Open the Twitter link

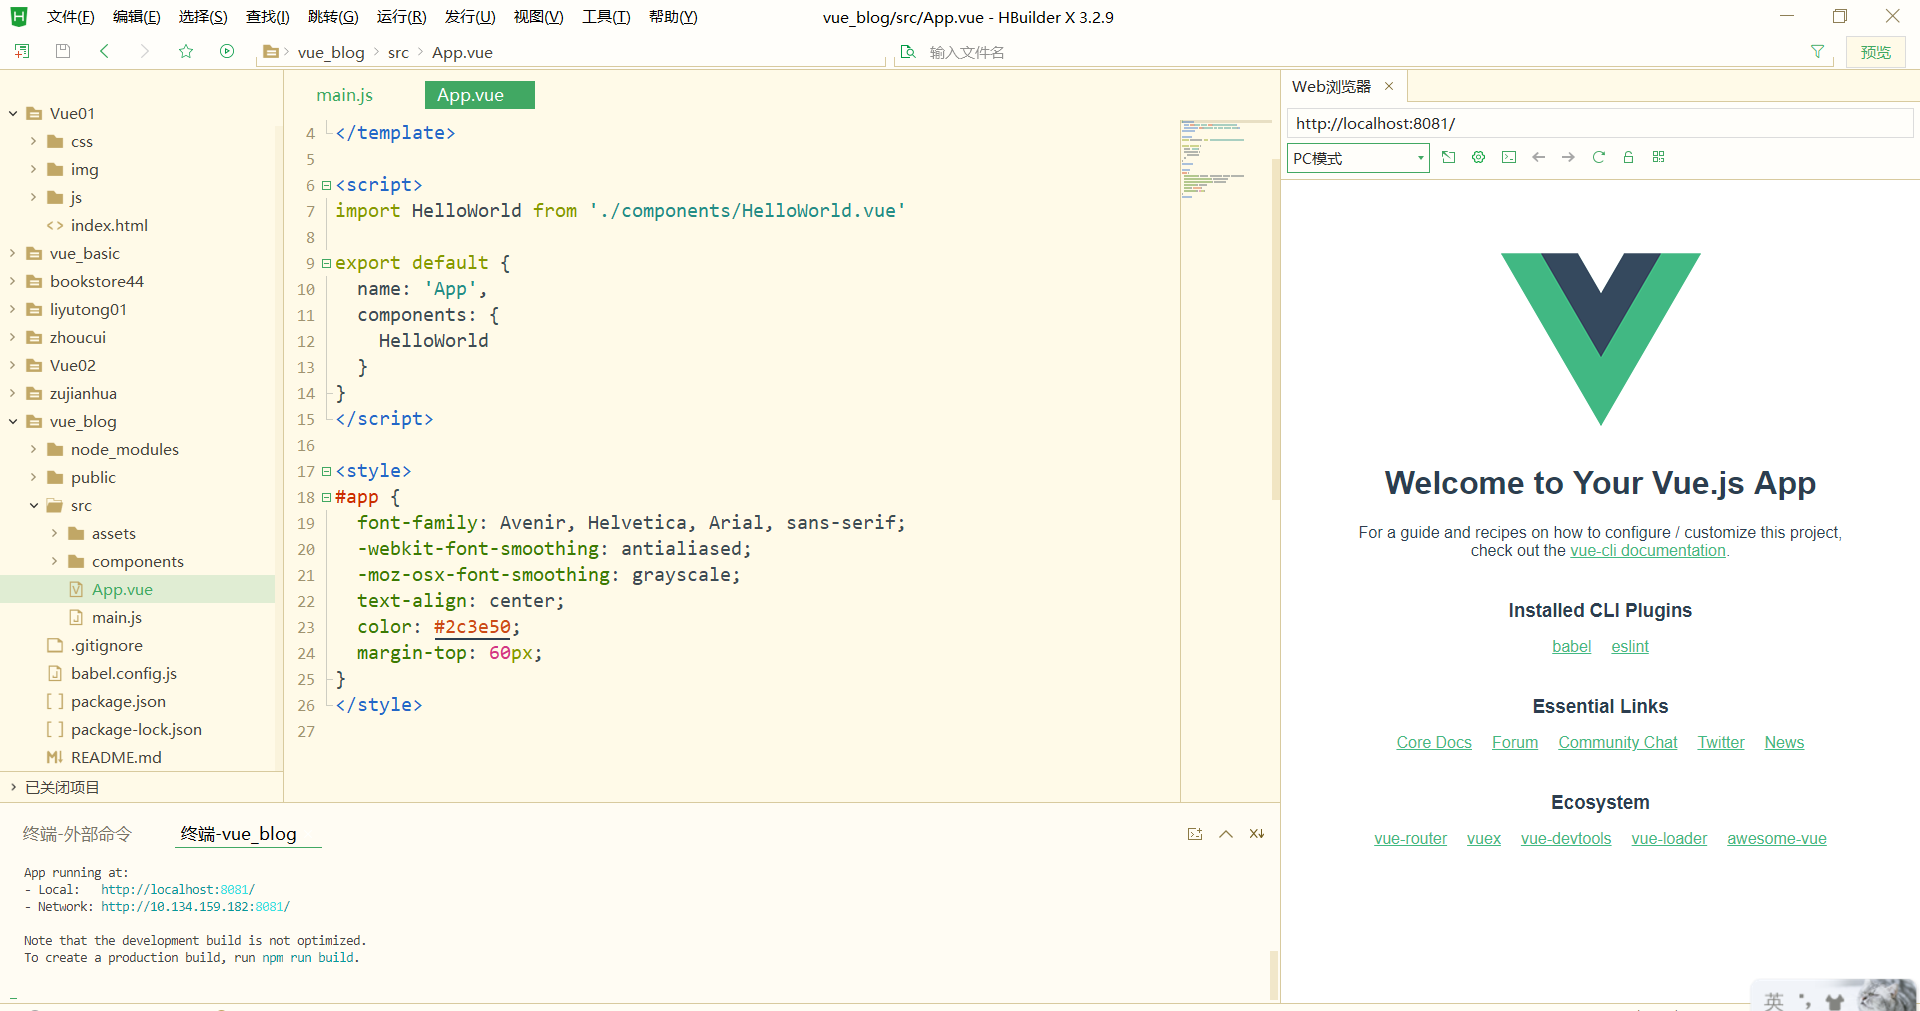[x=1720, y=743]
